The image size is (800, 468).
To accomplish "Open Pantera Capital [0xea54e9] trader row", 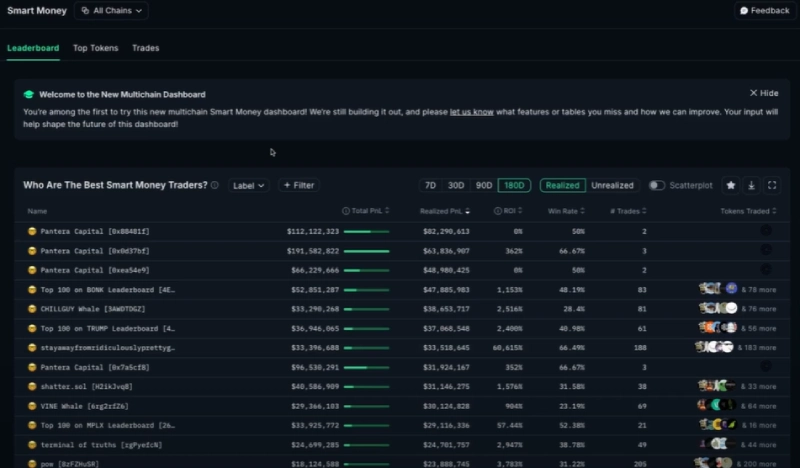I will pos(402,270).
